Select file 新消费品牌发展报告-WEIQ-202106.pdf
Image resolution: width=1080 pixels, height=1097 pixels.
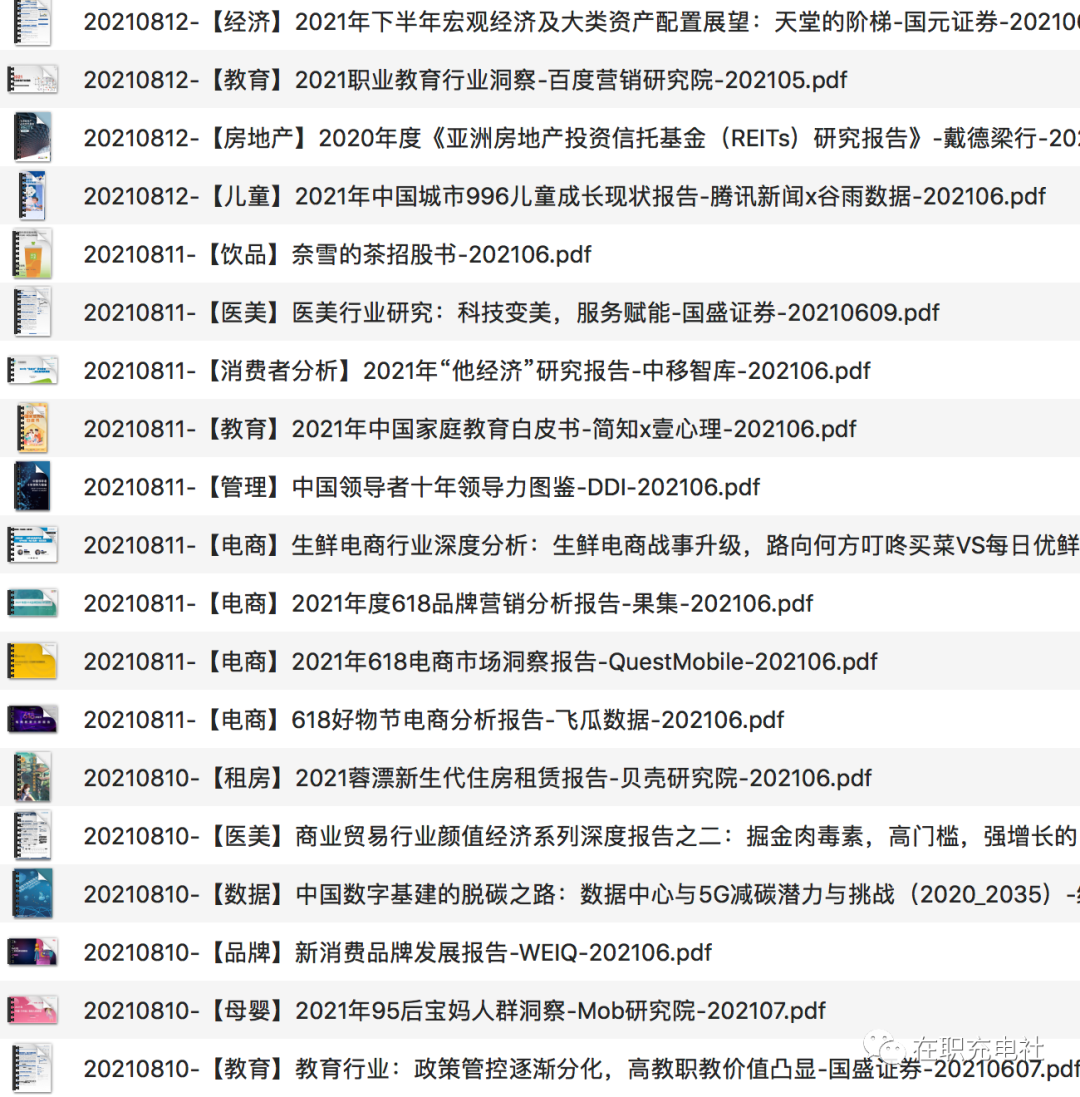397,952
